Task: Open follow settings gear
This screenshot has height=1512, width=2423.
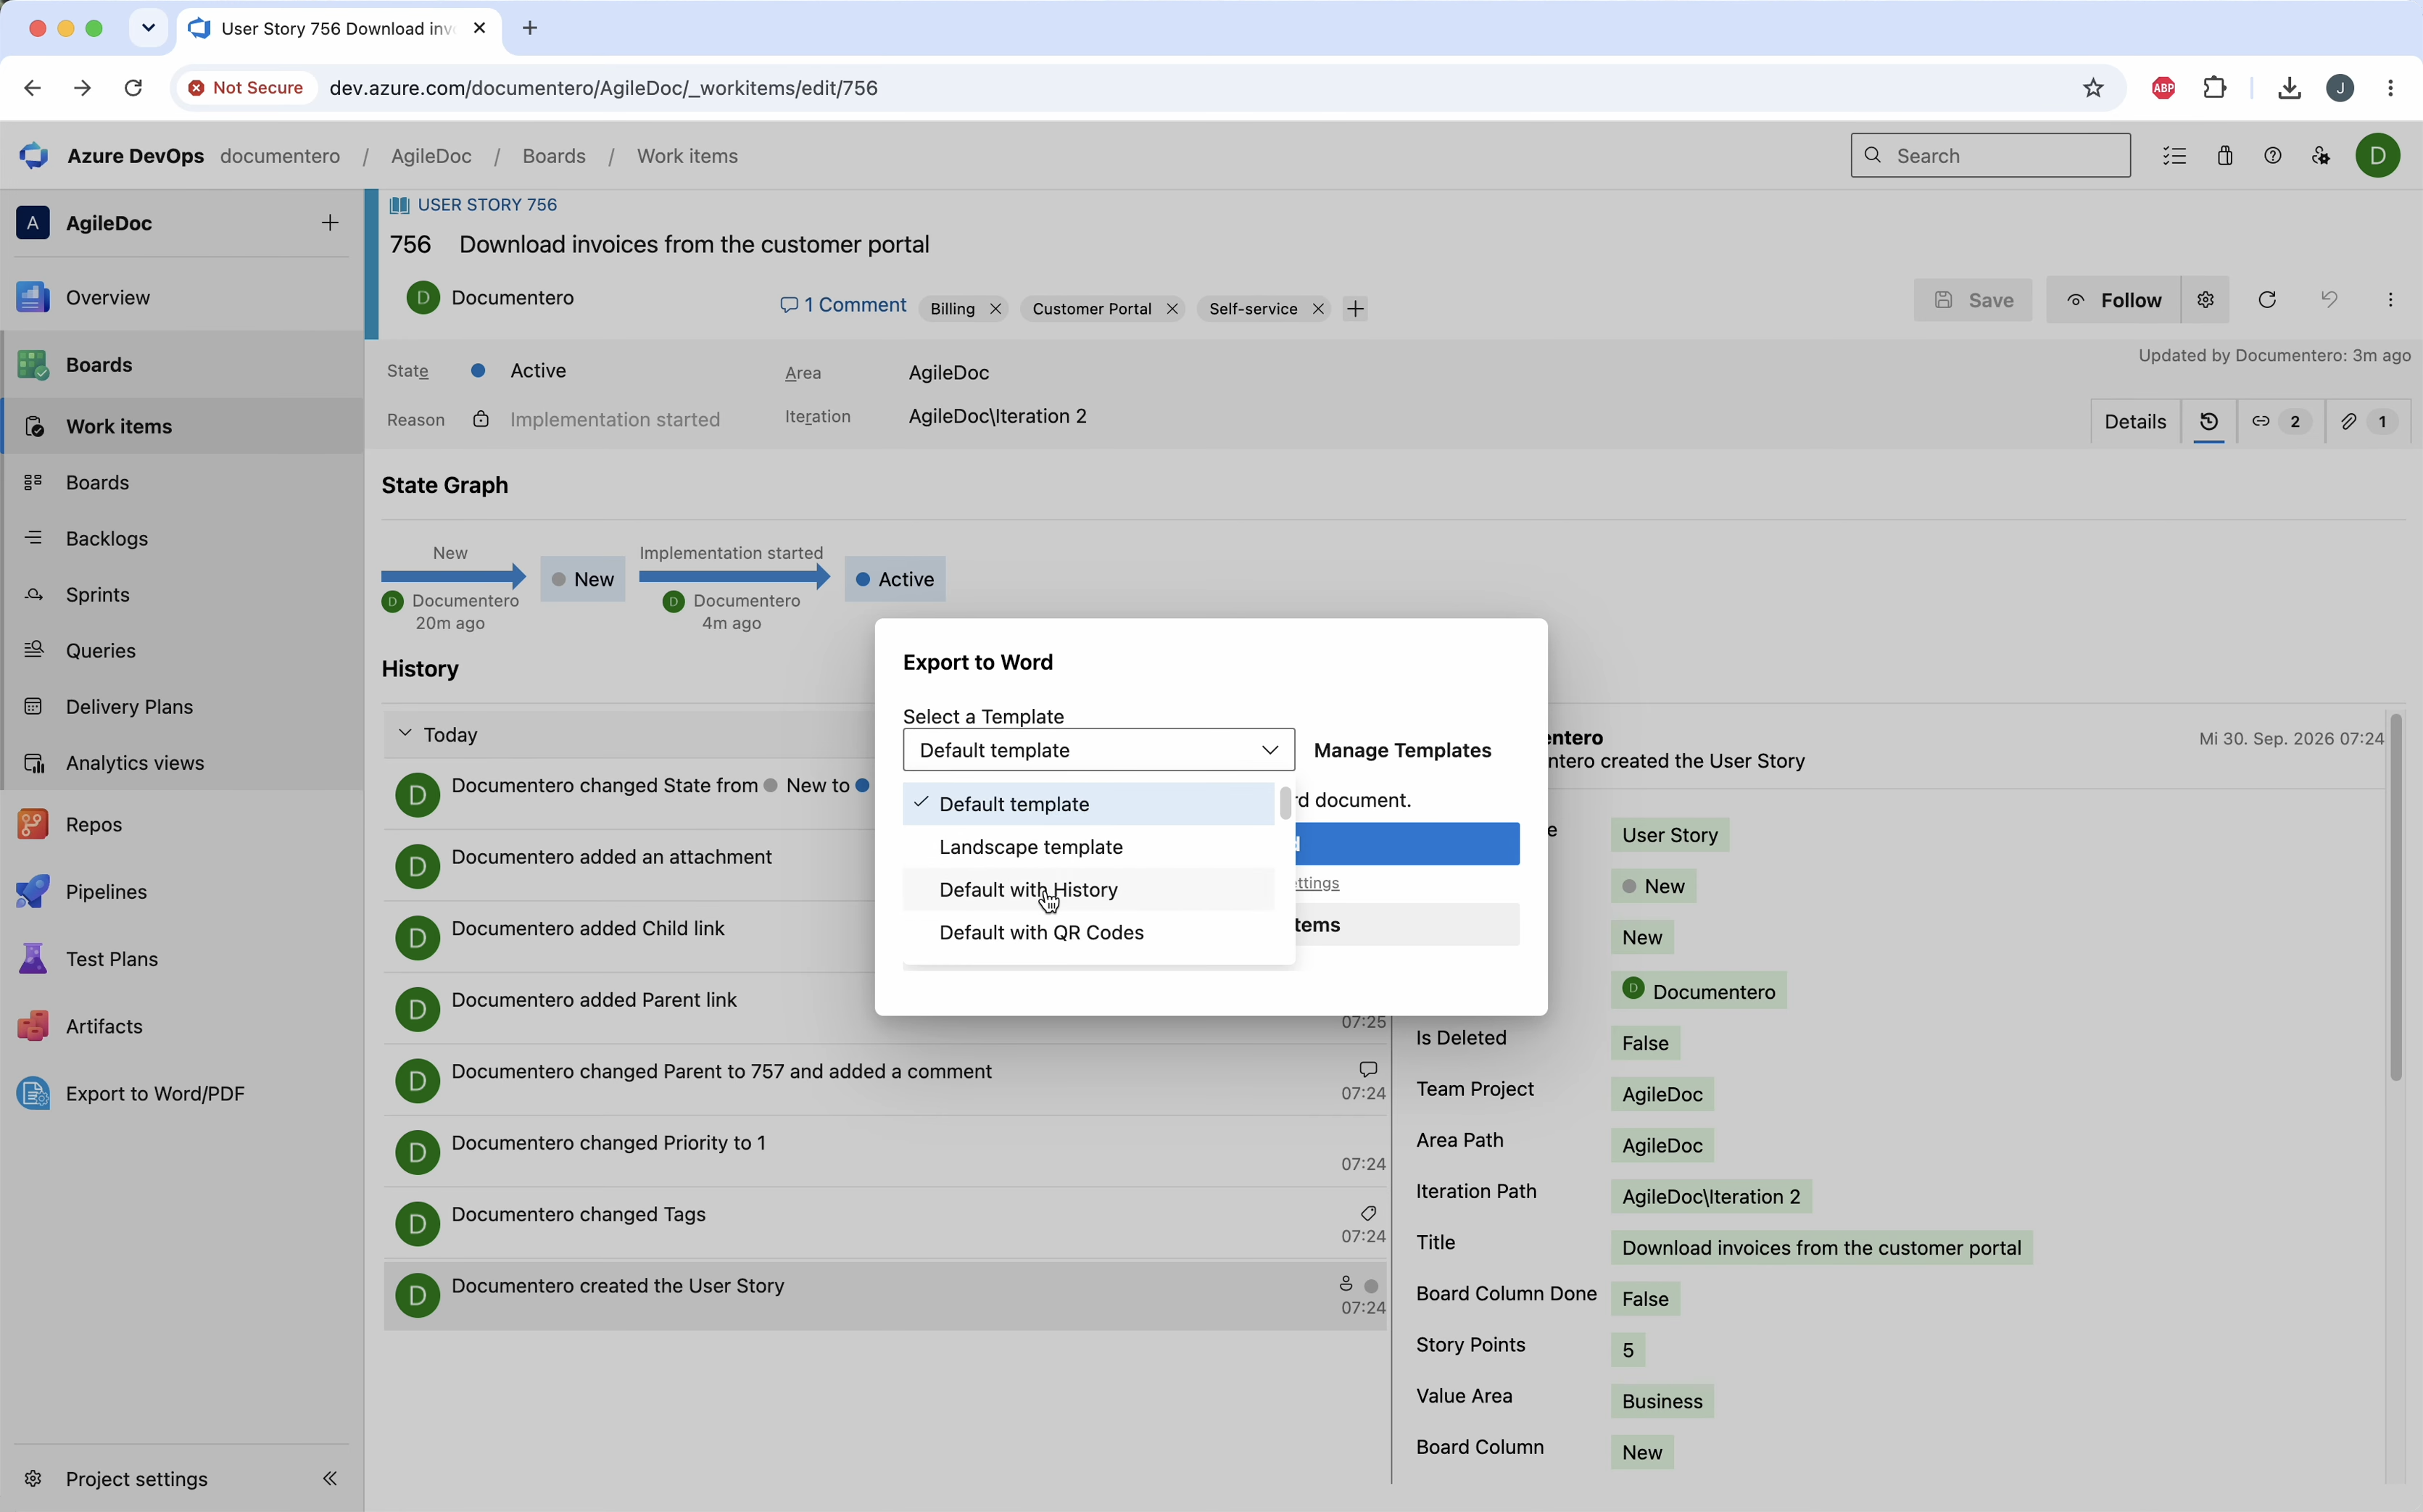Action: (2206, 300)
